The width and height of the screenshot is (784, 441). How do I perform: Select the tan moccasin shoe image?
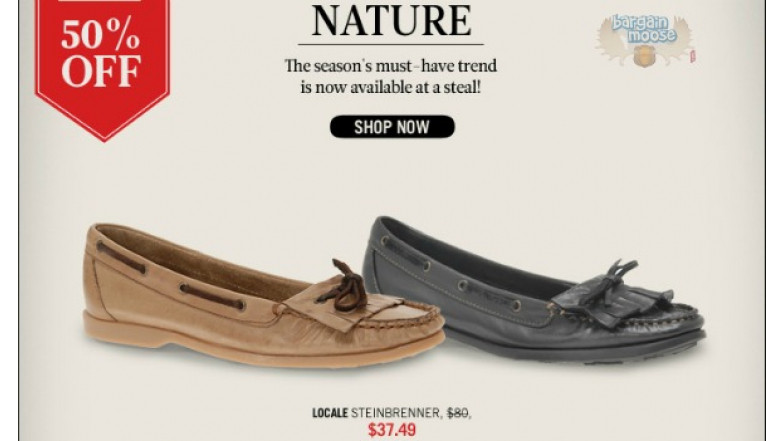tap(264, 295)
